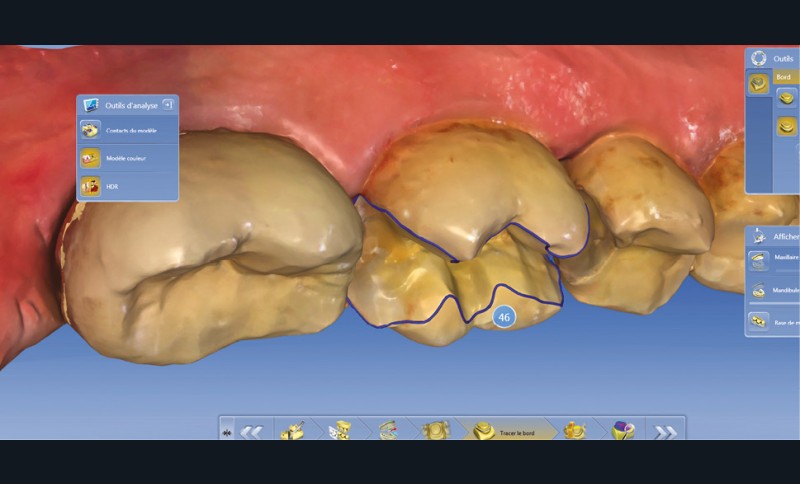
Task: Collapse the Outils d'analyse panel
Action: point(167,104)
